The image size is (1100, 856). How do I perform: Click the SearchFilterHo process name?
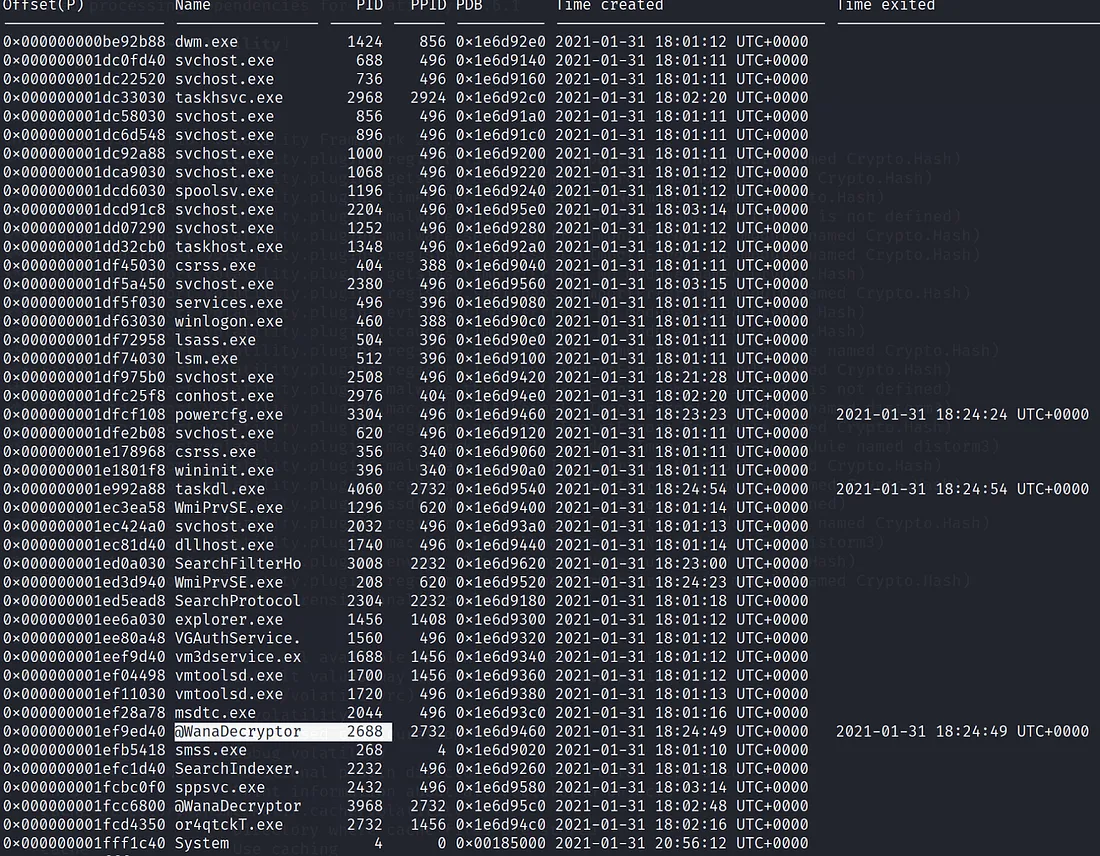(x=238, y=563)
